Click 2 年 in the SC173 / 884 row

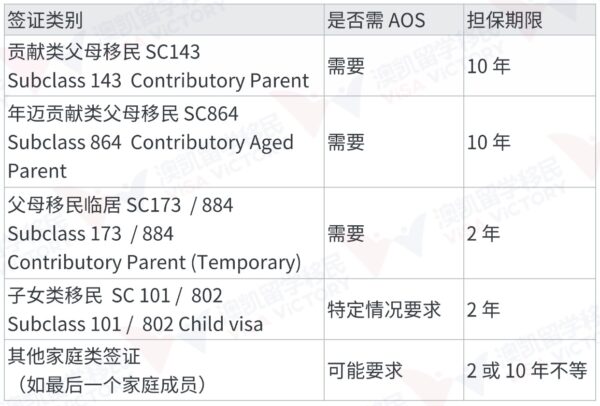click(484, 233)
